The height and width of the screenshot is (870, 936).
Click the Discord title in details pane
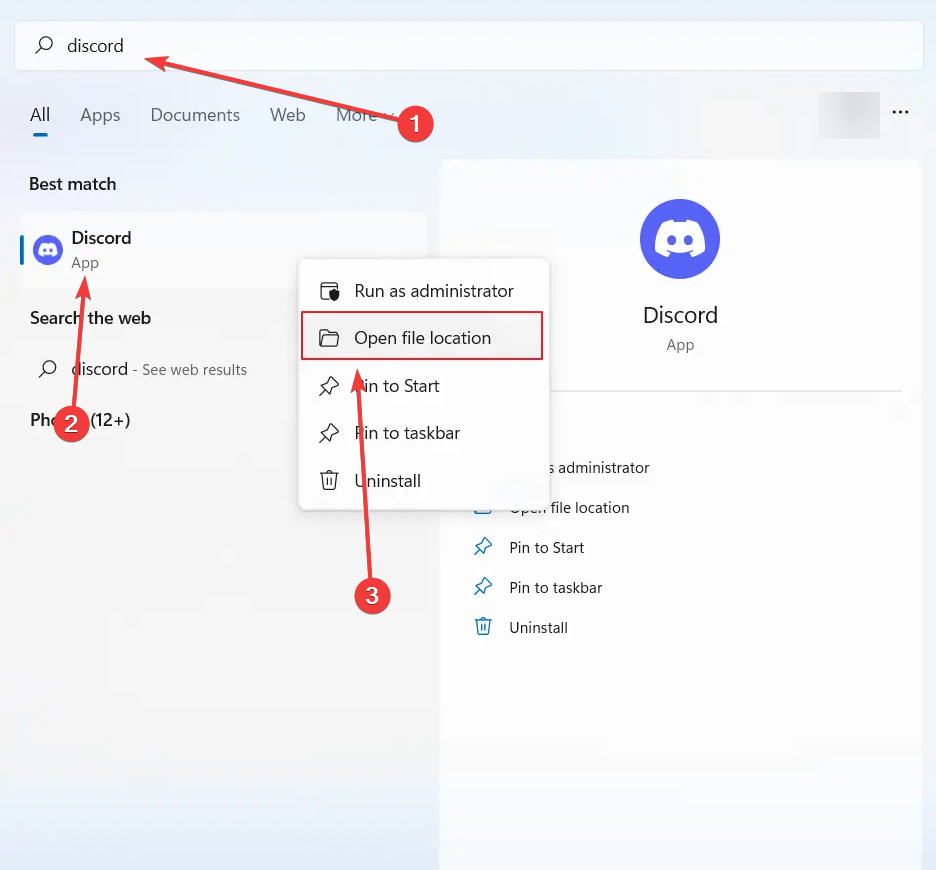click(x=680, y=315)
